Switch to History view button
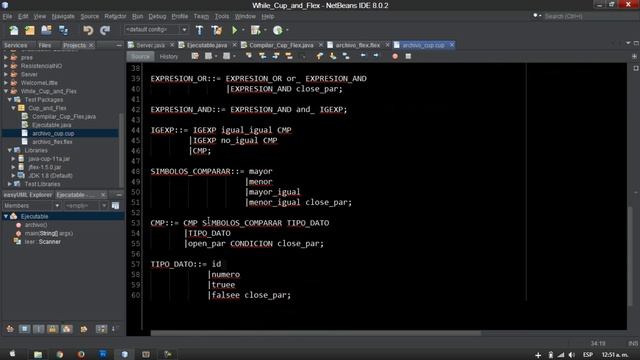Viewport: 640px width, 360px height. tap(169, 56)
